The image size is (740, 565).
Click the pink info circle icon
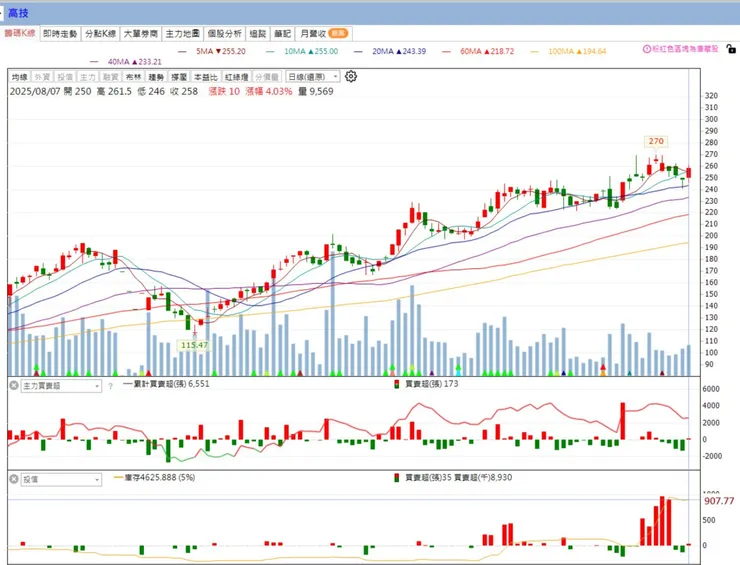pyautogui.click(x=647, y=49)
